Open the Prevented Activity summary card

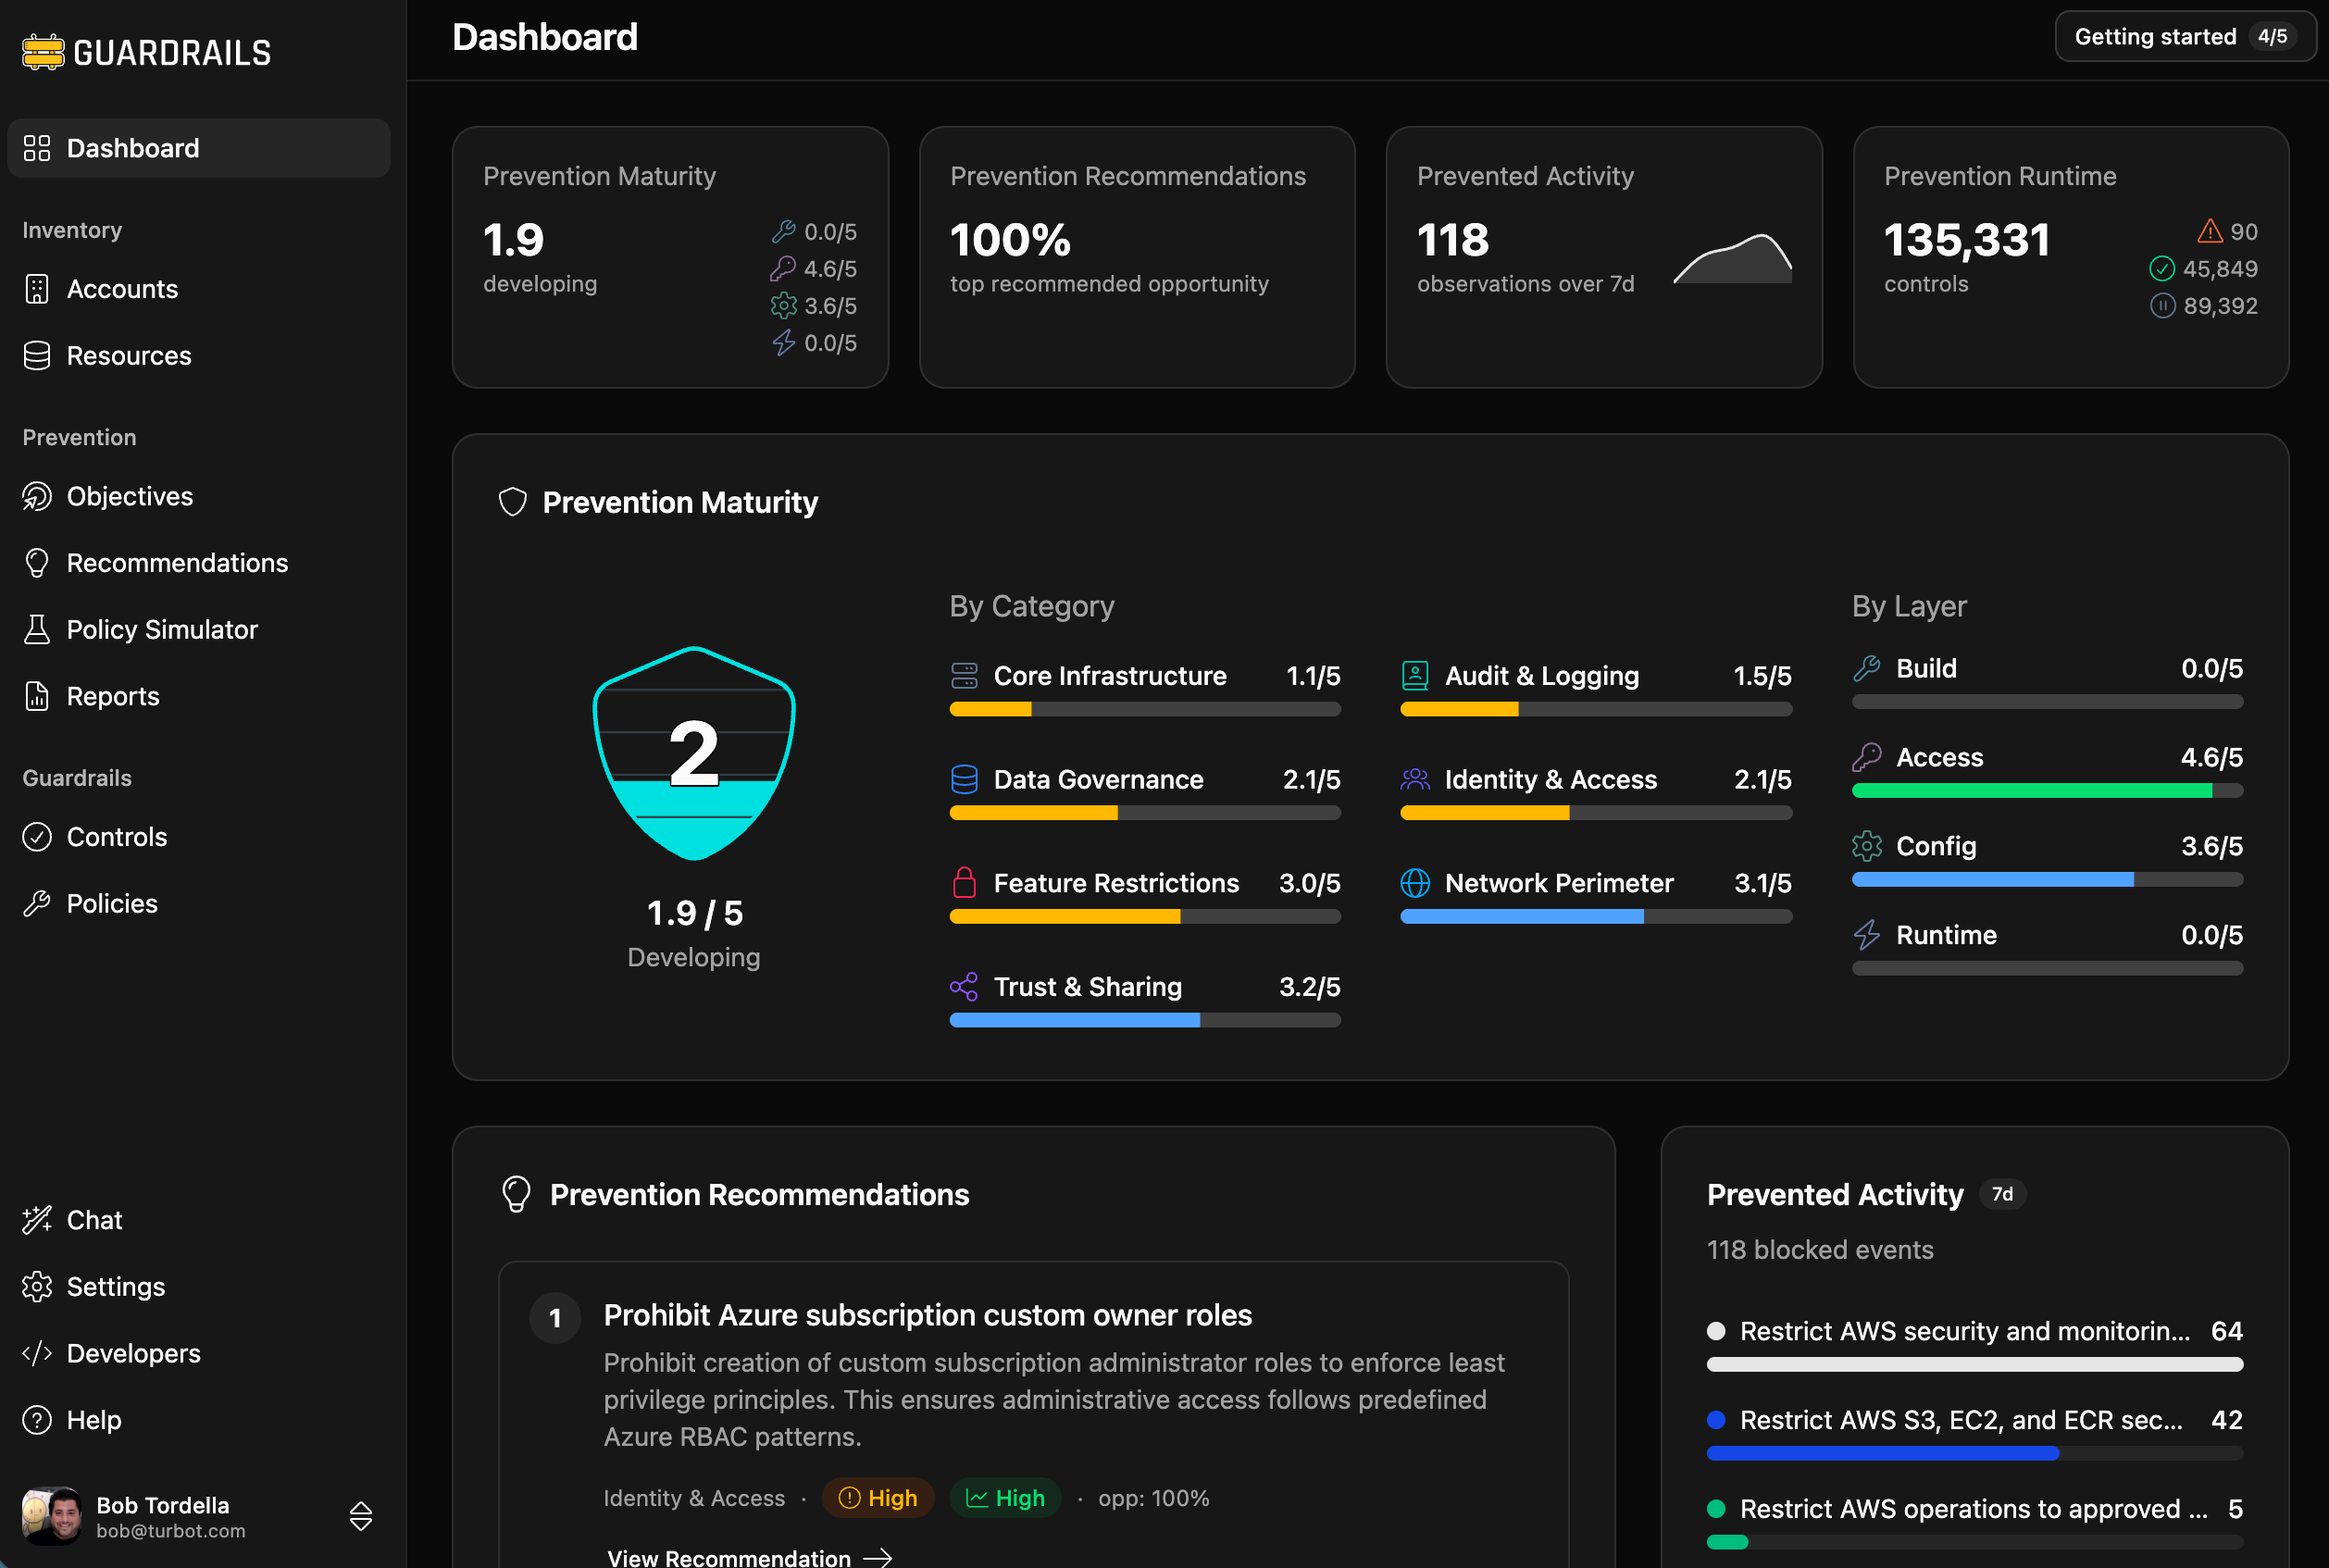pos(1603,257)
